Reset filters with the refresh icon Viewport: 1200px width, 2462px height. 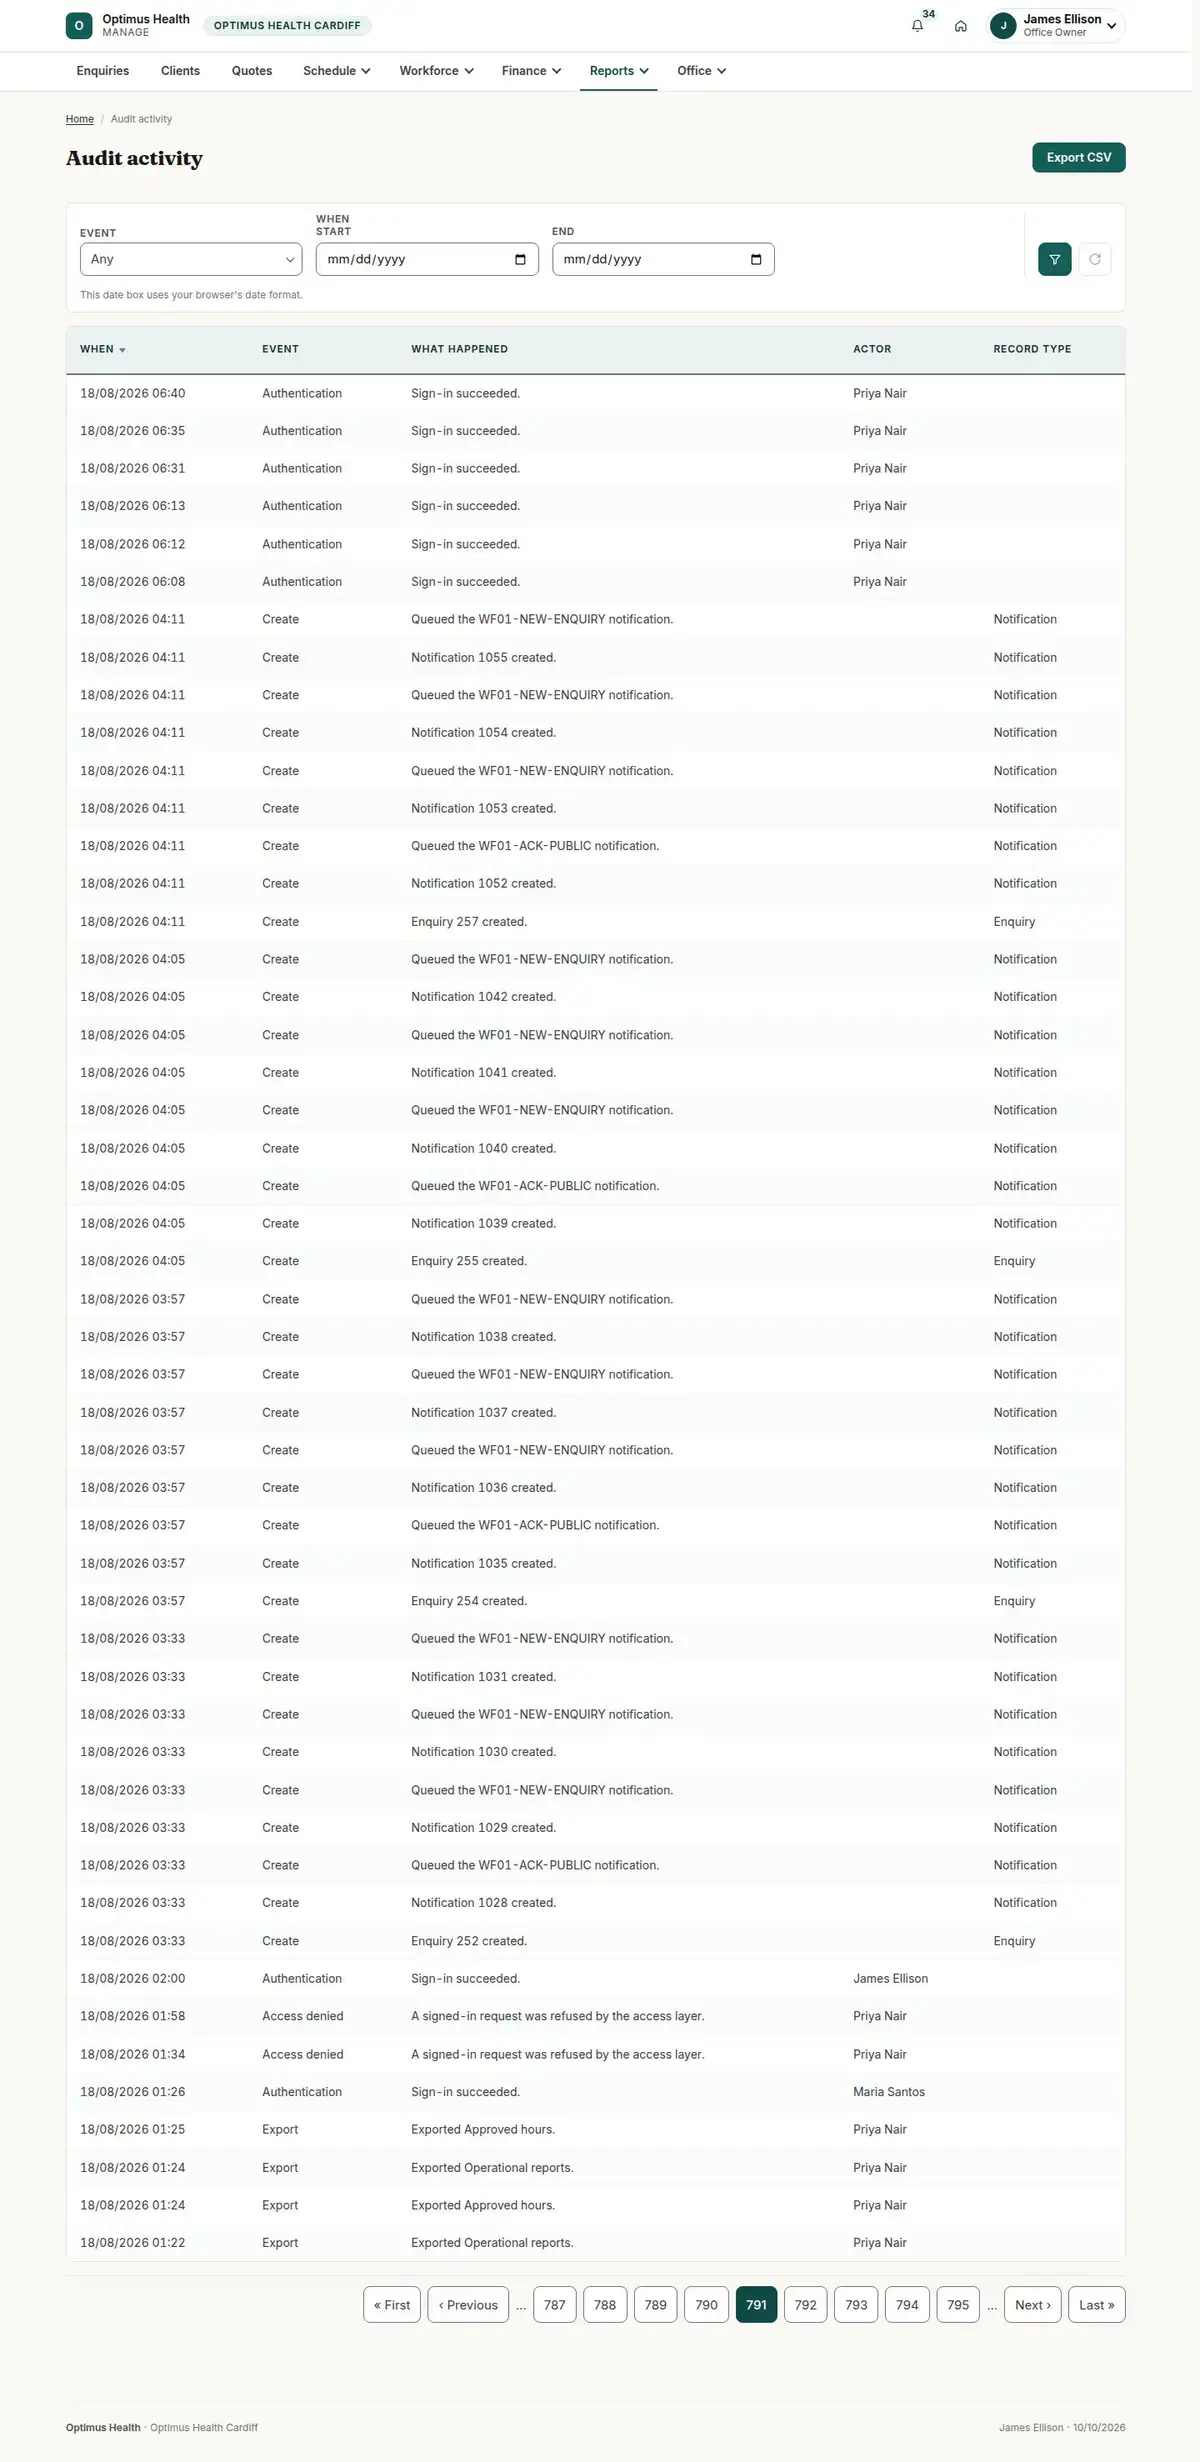[x=1095, y=259]
